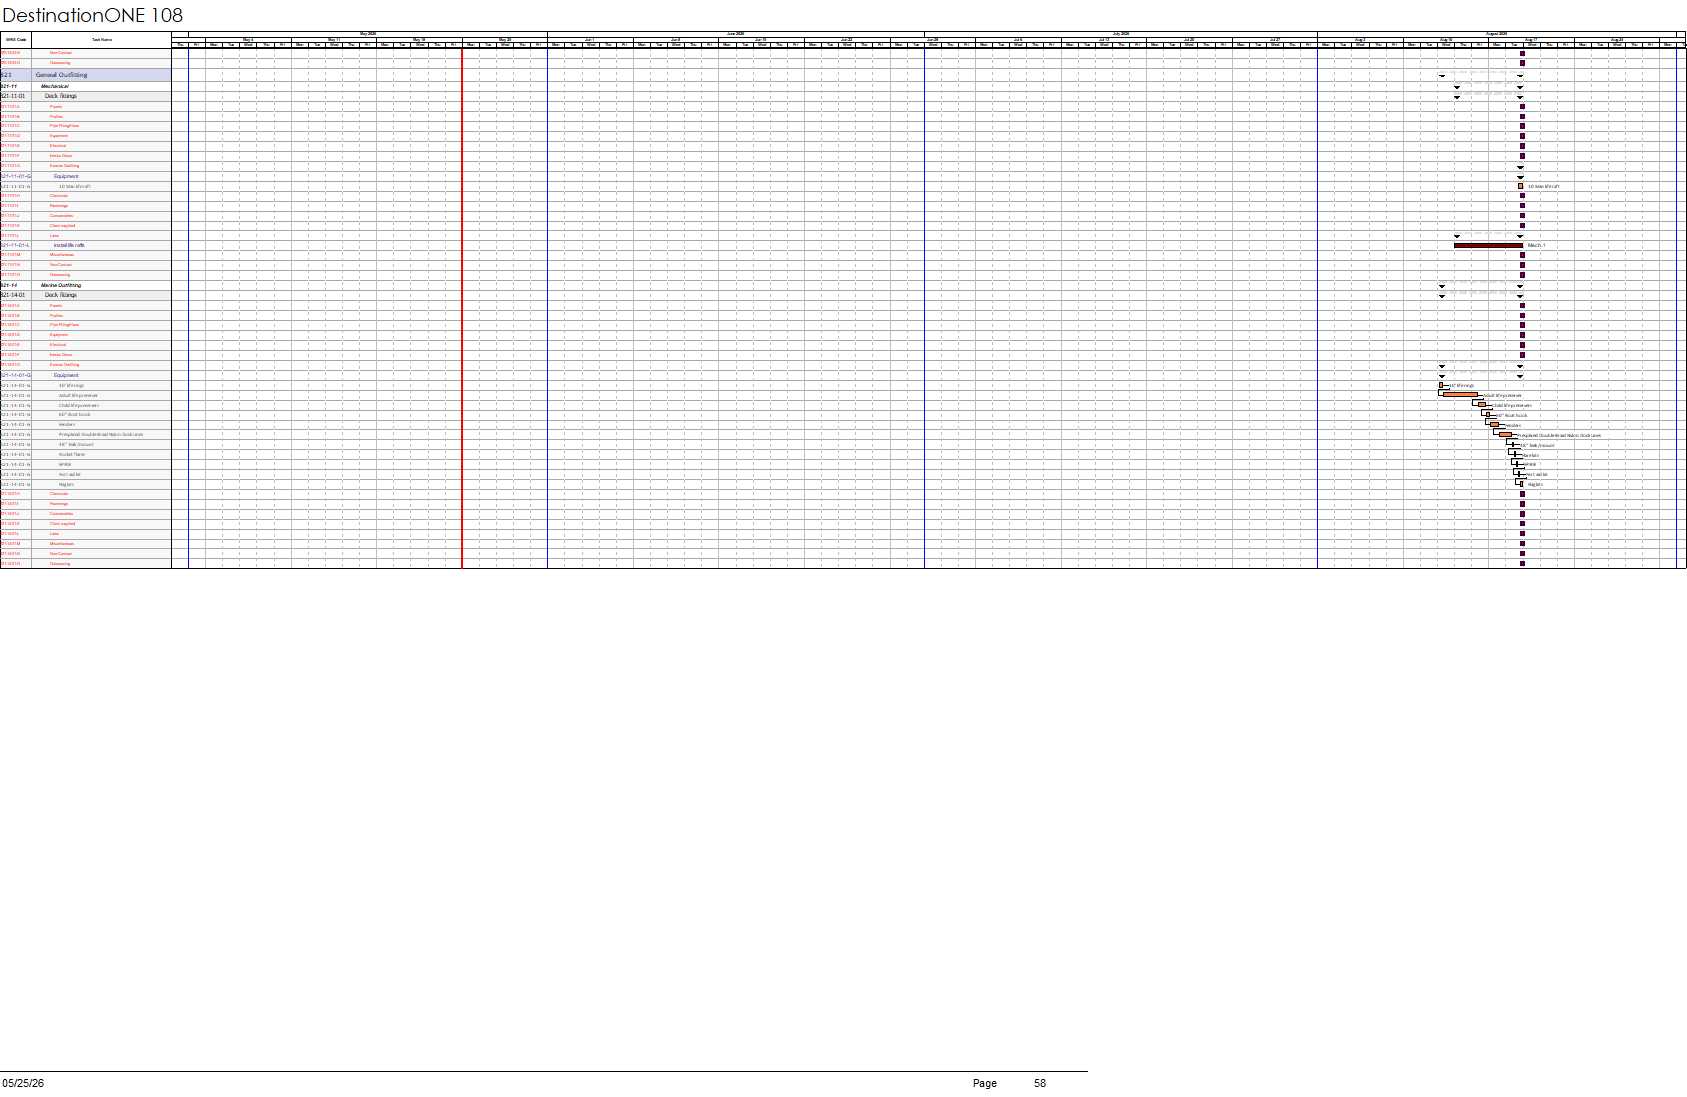1687x1097 pixels.
Task: Select the Task Name column header
Action: (x=102, y=40)
